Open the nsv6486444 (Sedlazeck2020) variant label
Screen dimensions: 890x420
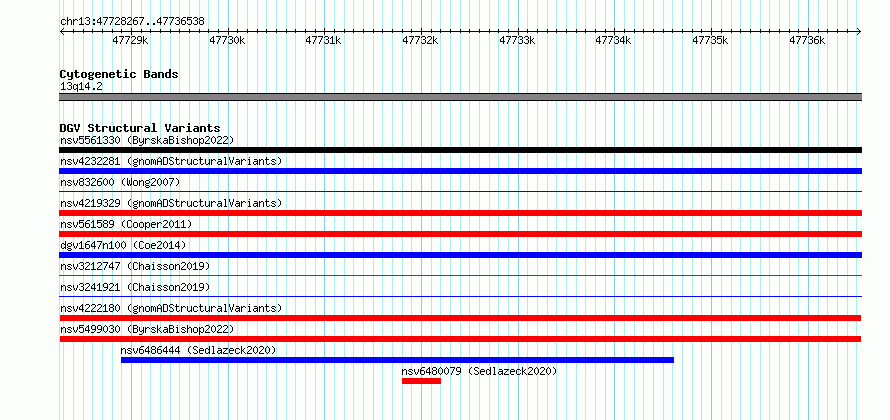(199, 350)
